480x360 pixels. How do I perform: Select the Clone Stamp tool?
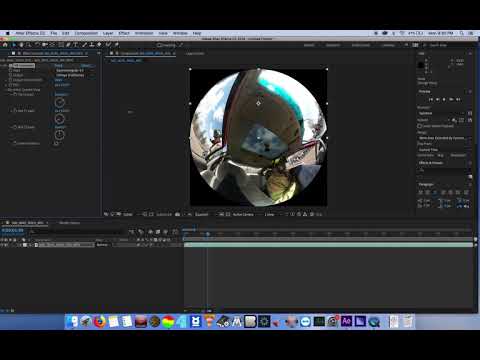pos(92,45)
